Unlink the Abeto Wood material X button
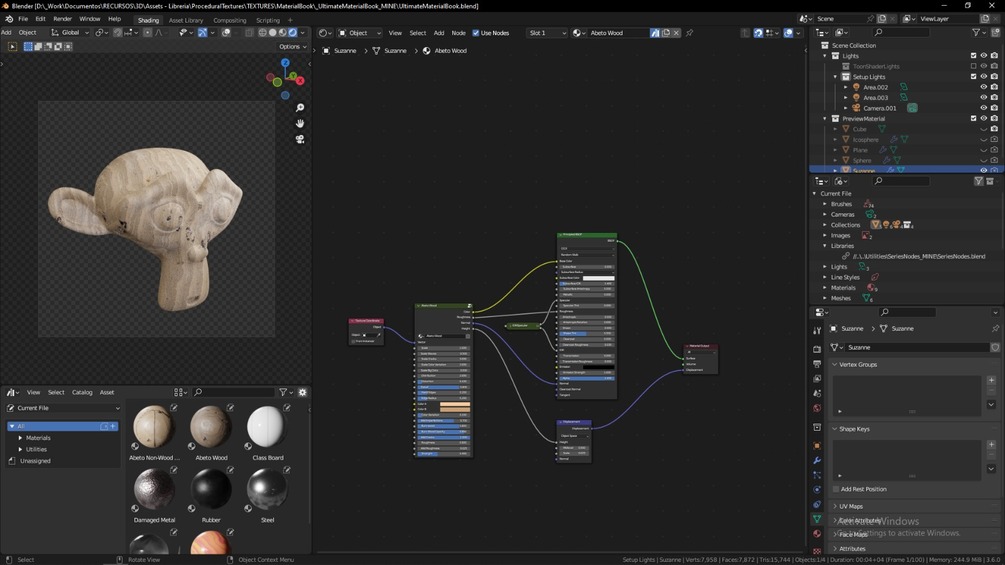Viewport: 1005px width, 565px height. pos(676,33)
